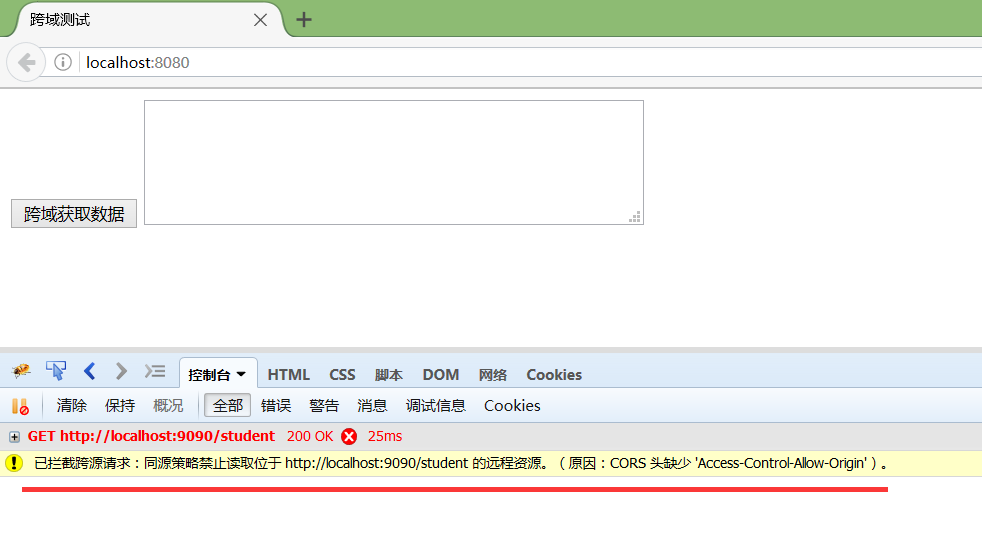The image size is (982, 548).
Task: Open the 脚本 panel tab
Action: point(389,375)
